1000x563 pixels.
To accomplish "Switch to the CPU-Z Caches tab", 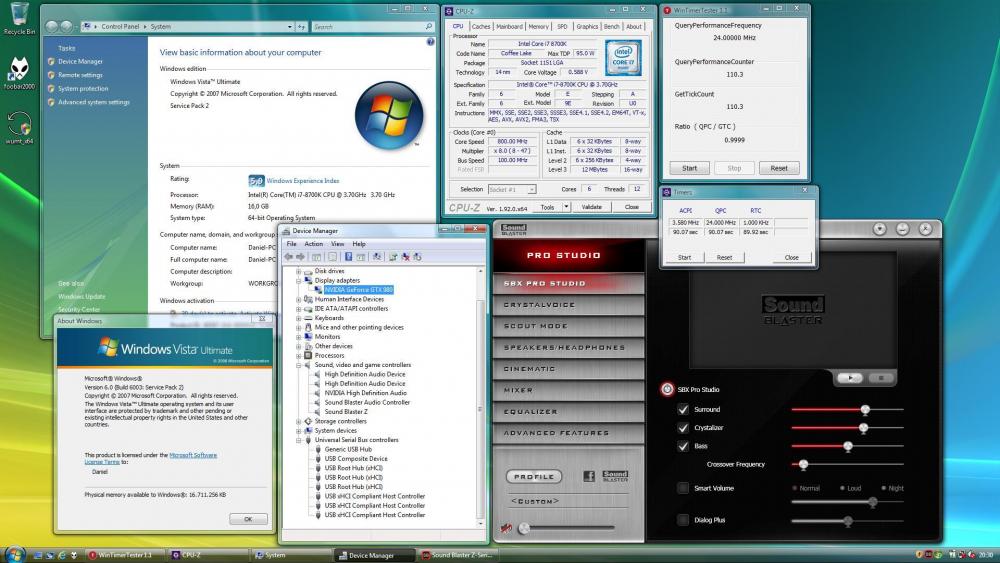I will (x=481, y=26).
